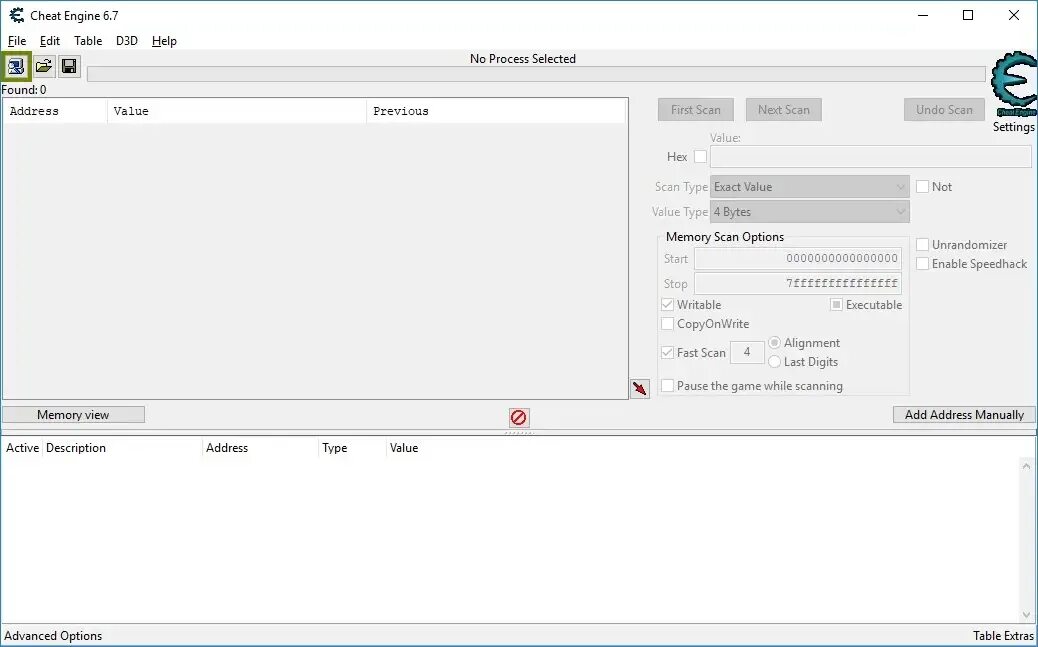This screenshot has width=1038, height=647.
Task: Click the Stop address field
Action: pos(798,284)
